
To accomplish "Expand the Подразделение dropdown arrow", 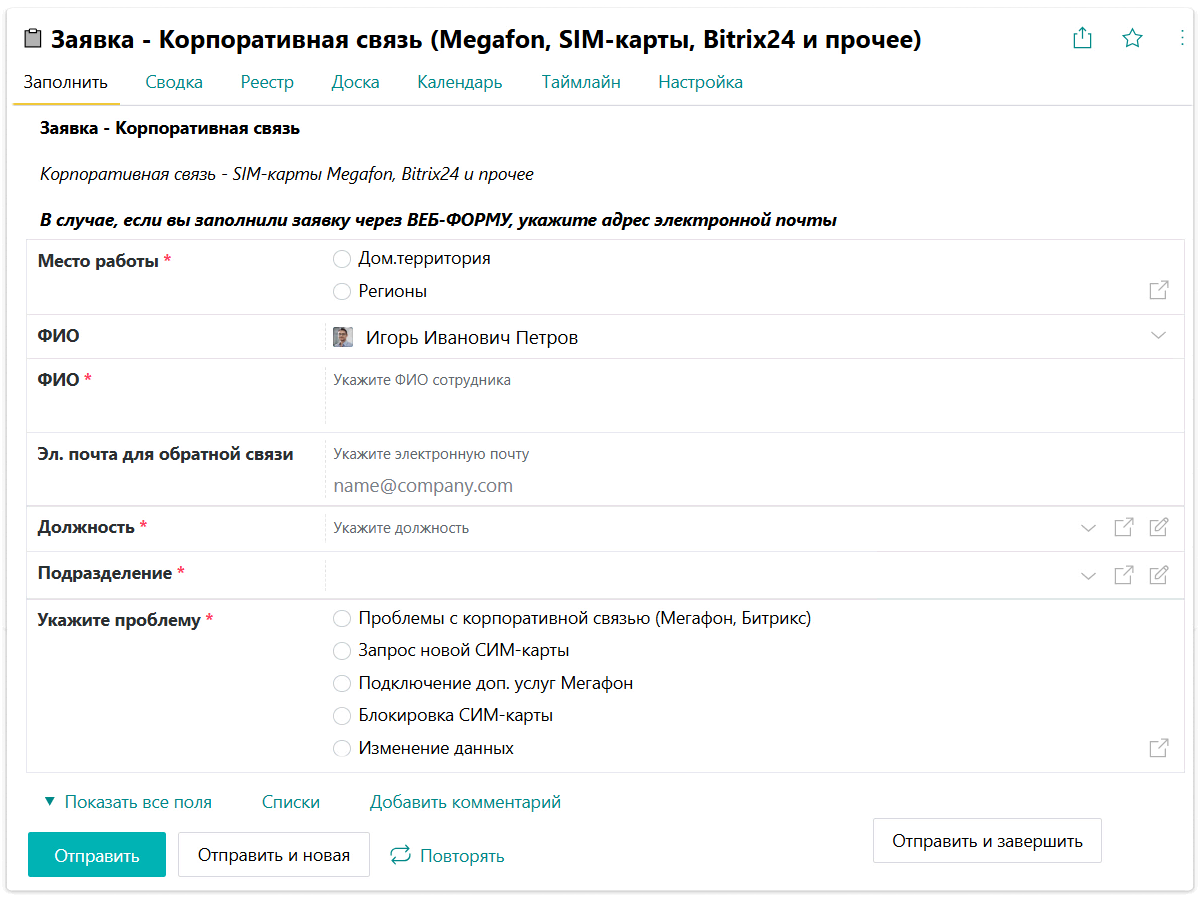I will [1088, 575].
